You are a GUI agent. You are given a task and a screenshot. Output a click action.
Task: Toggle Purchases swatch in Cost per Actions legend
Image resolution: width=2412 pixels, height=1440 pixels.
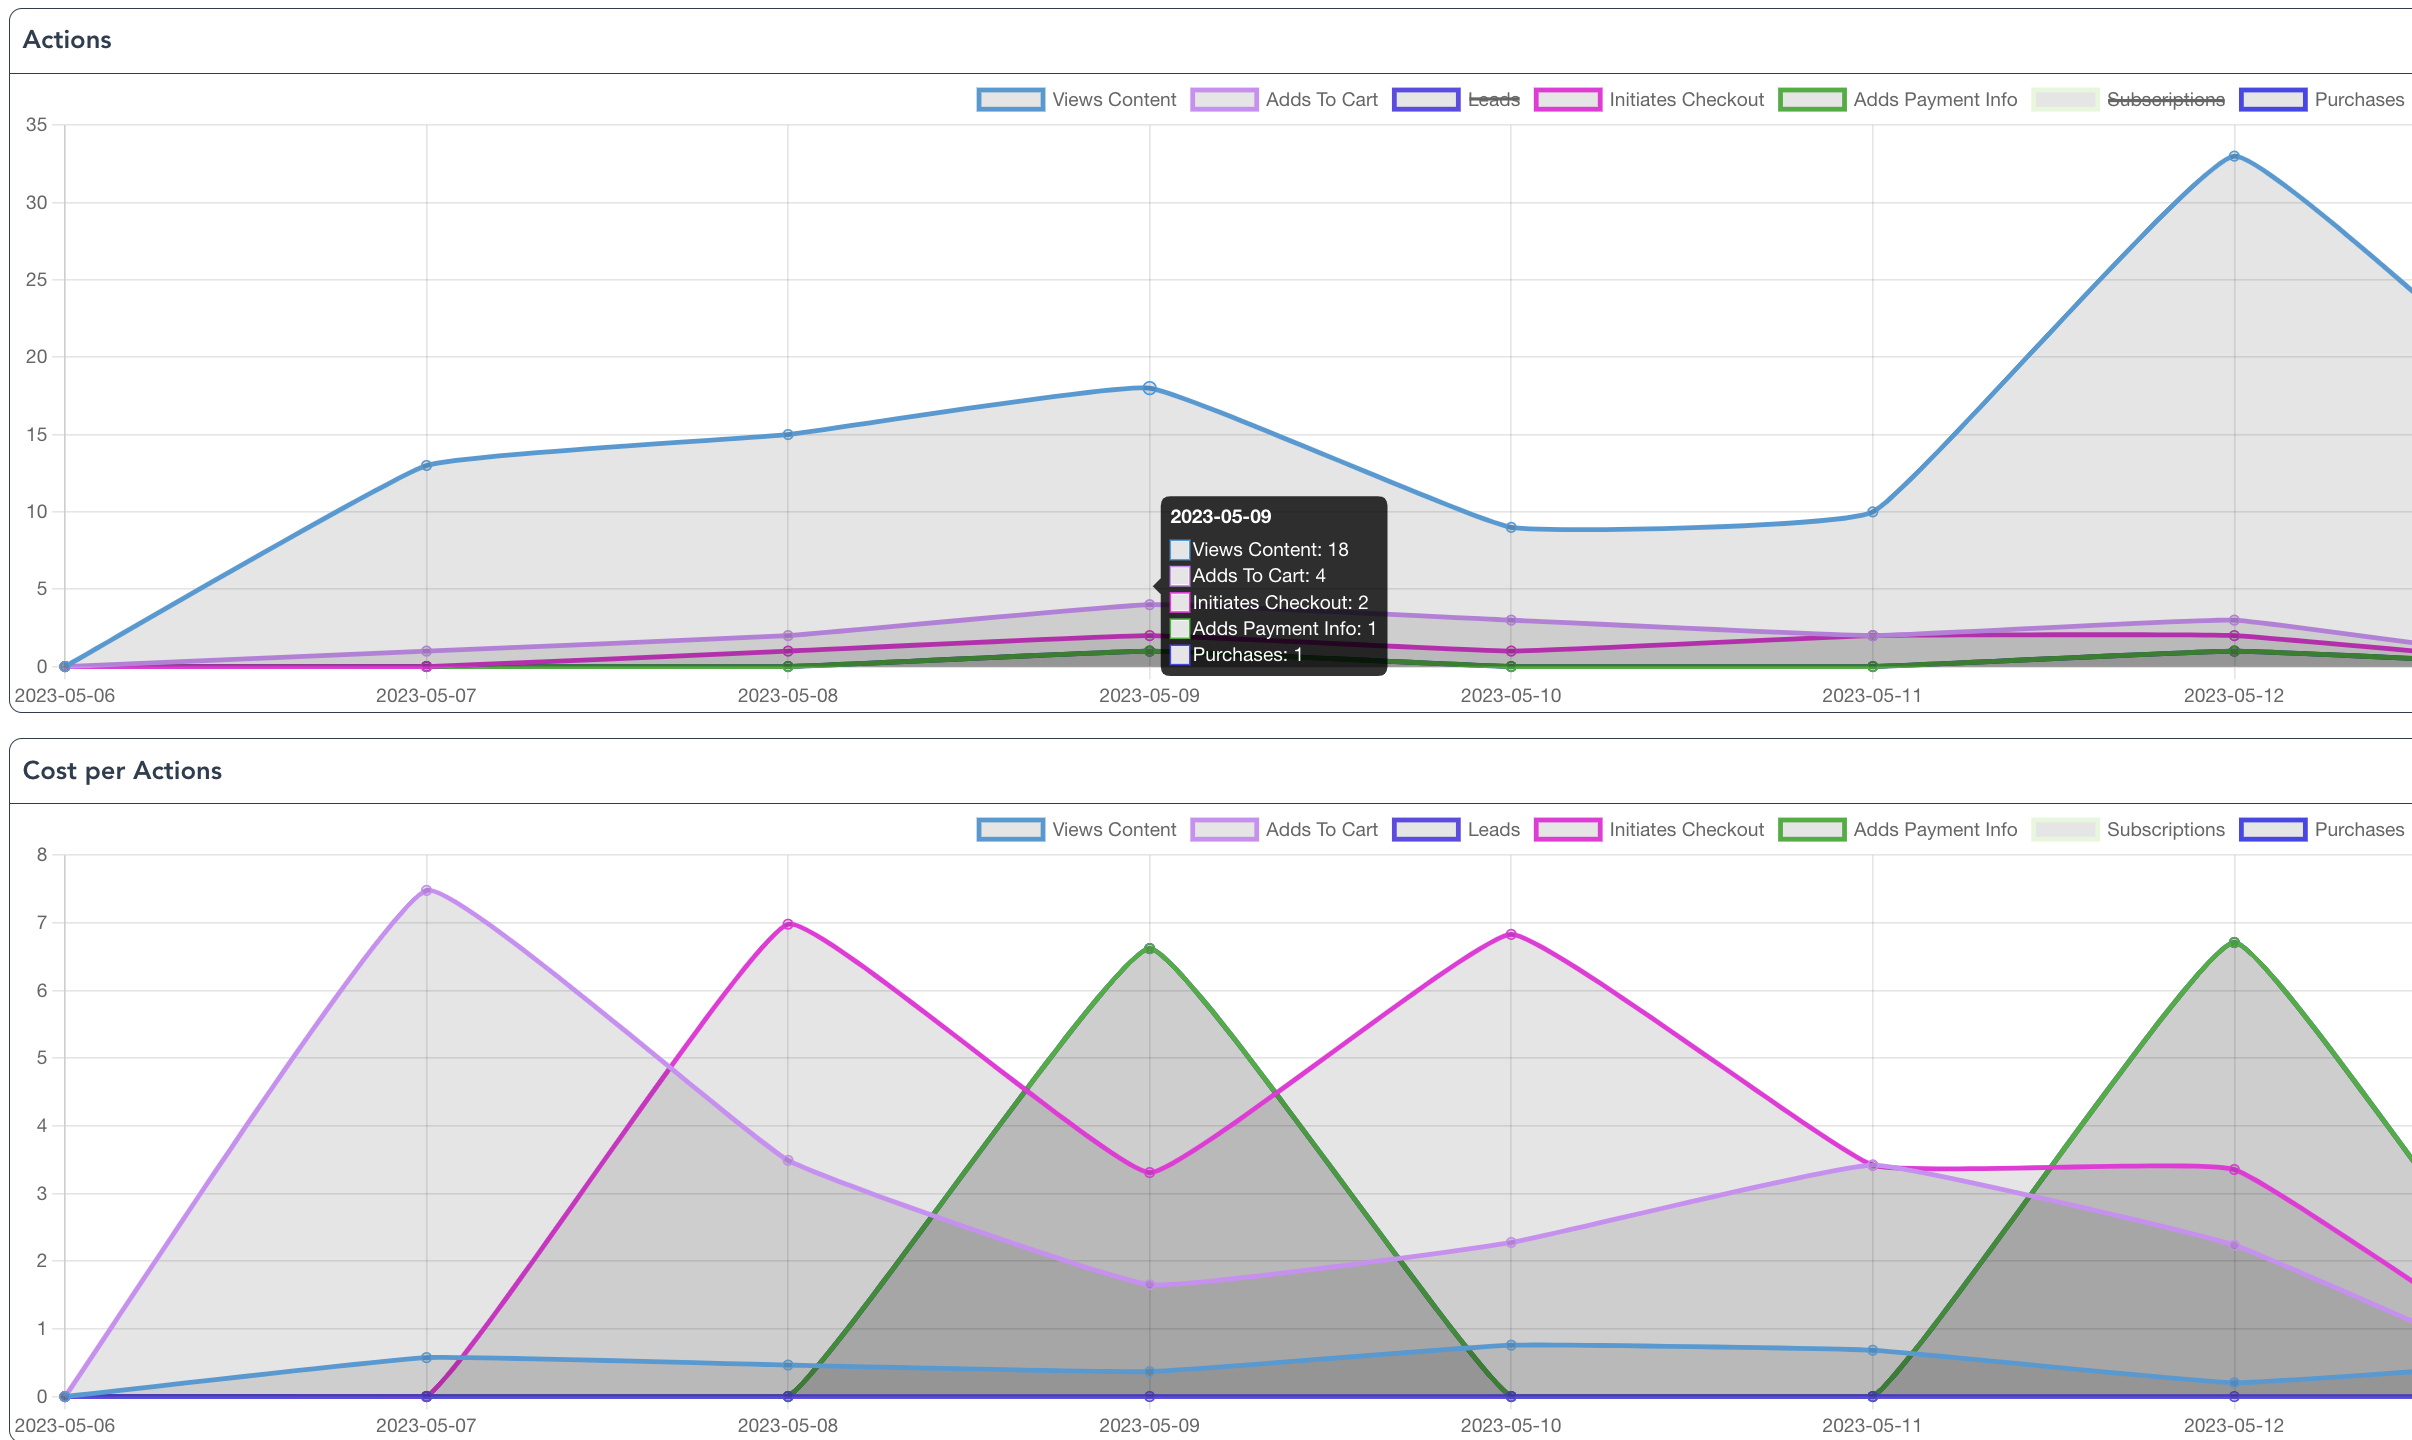click(2272, 830)
